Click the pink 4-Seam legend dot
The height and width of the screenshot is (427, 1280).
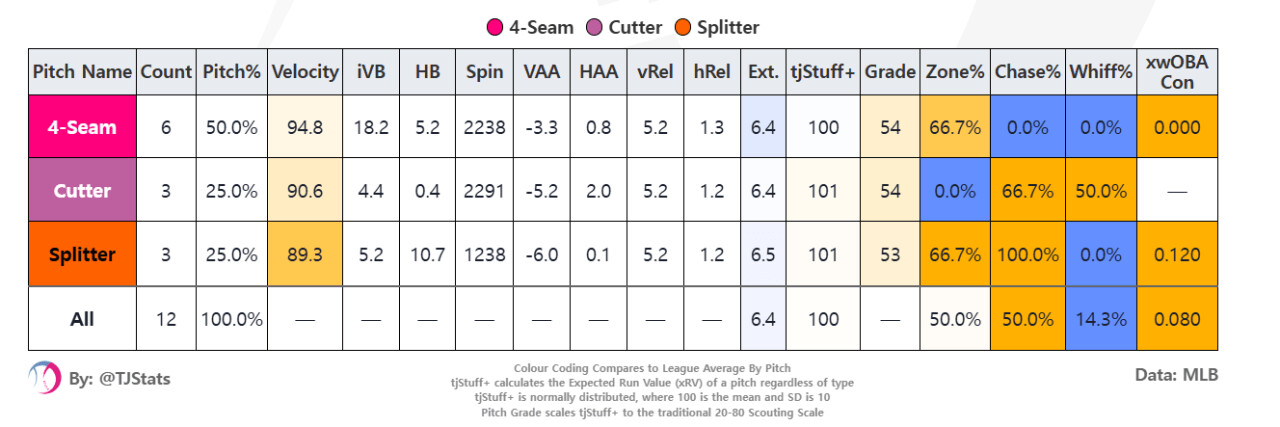point(494,27)
